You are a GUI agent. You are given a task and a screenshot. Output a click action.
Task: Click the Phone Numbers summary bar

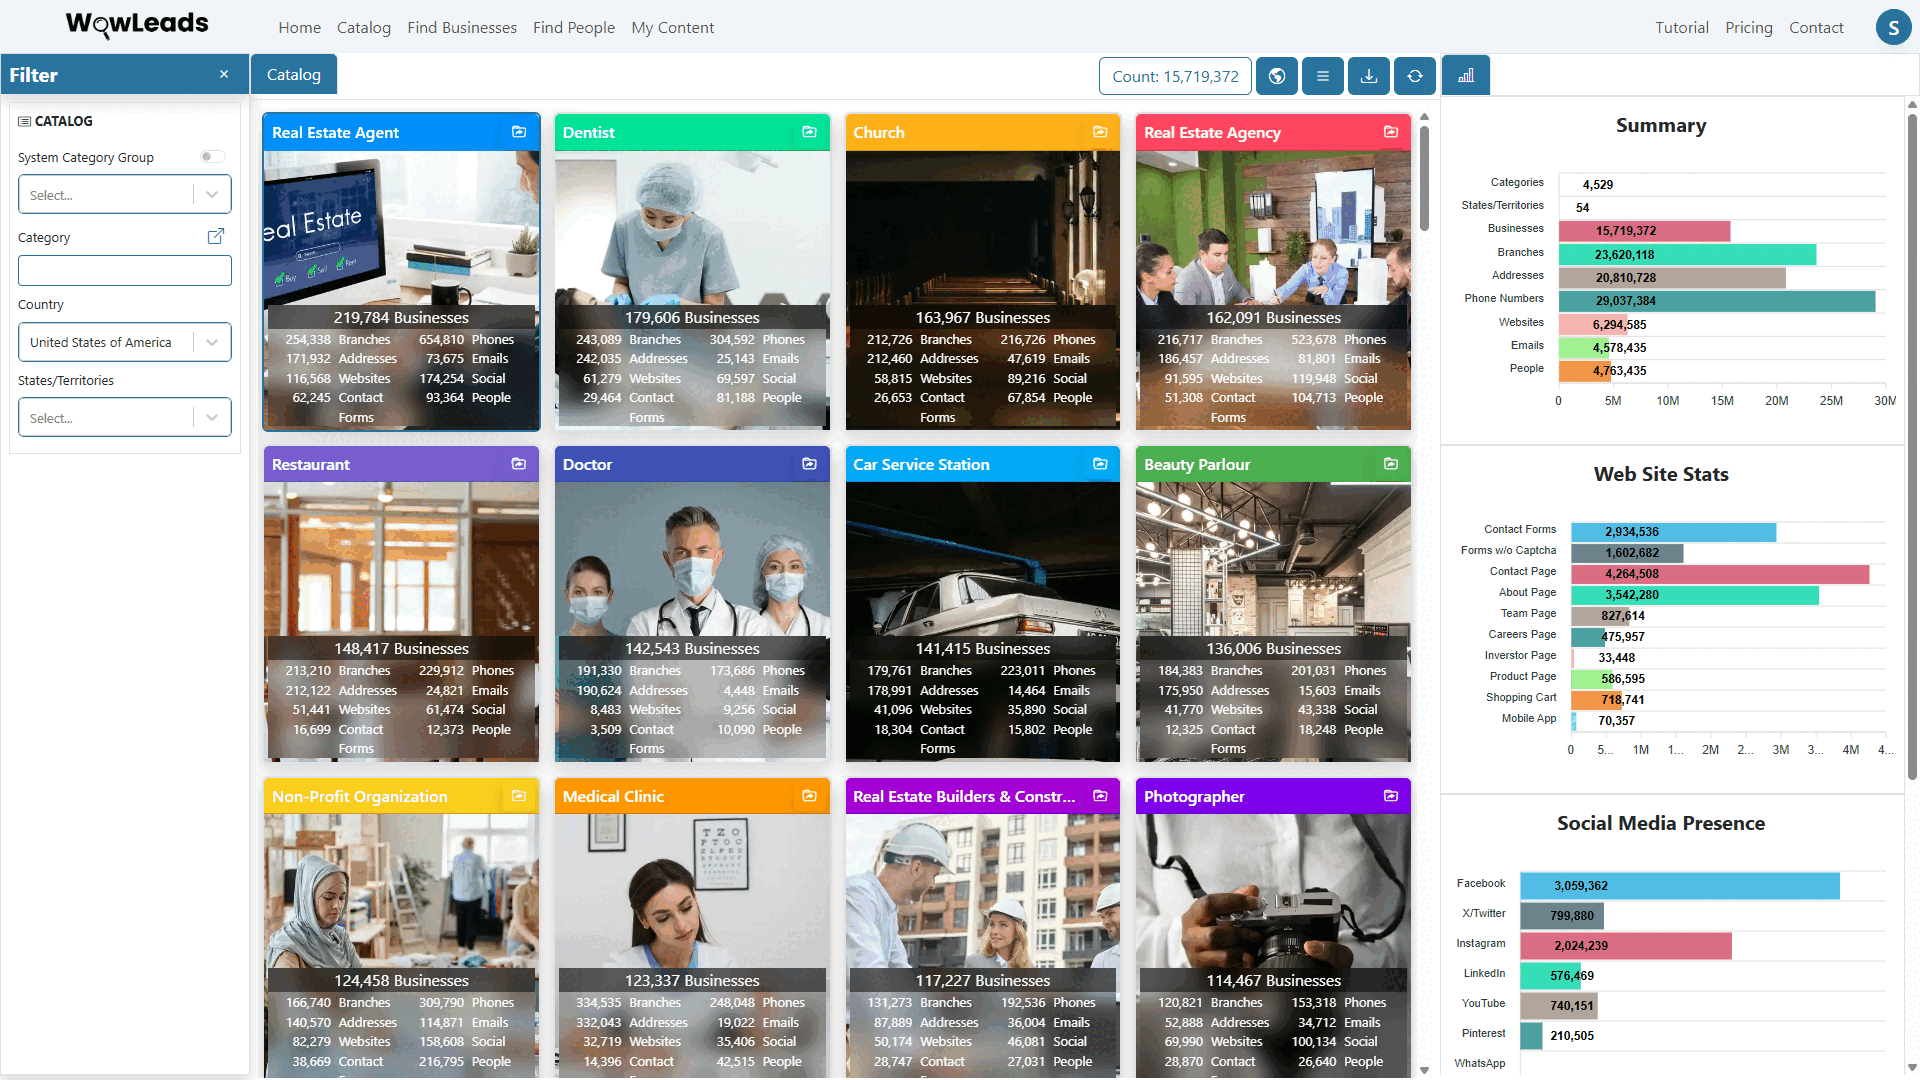click(x=1716, y=301)
